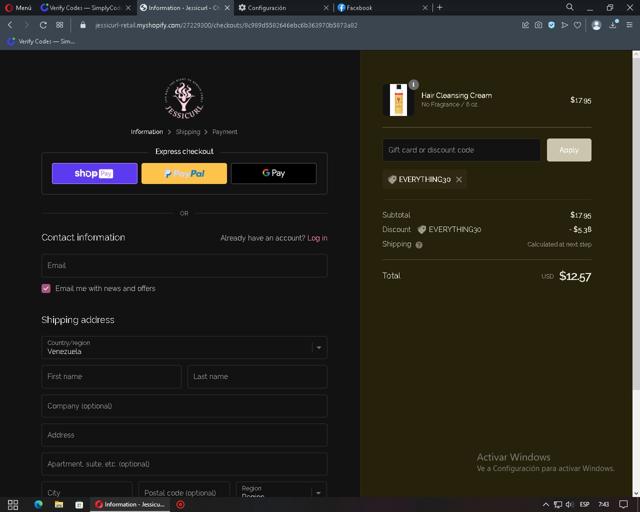Image resolution: width=640 pixels, height=512 pixels.
Task: Search tabs with magnifier icon
Action: click(x=570, y=7)
